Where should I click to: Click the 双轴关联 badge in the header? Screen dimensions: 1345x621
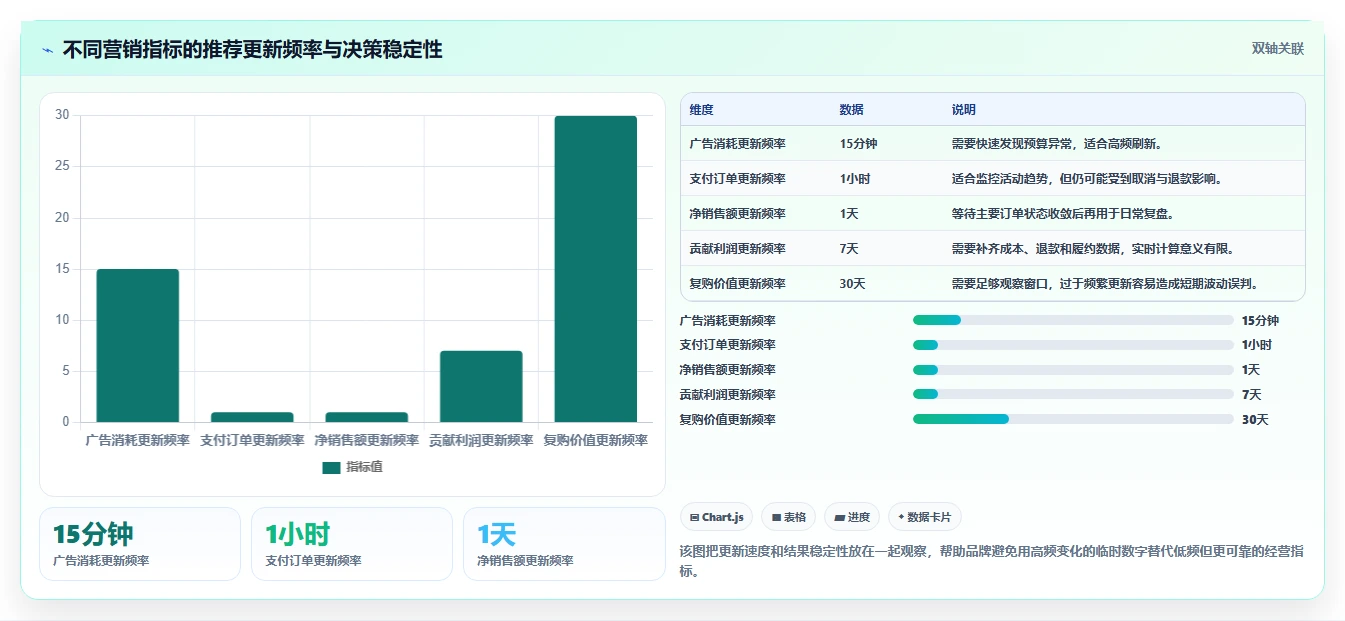(x=1278, y=49)
